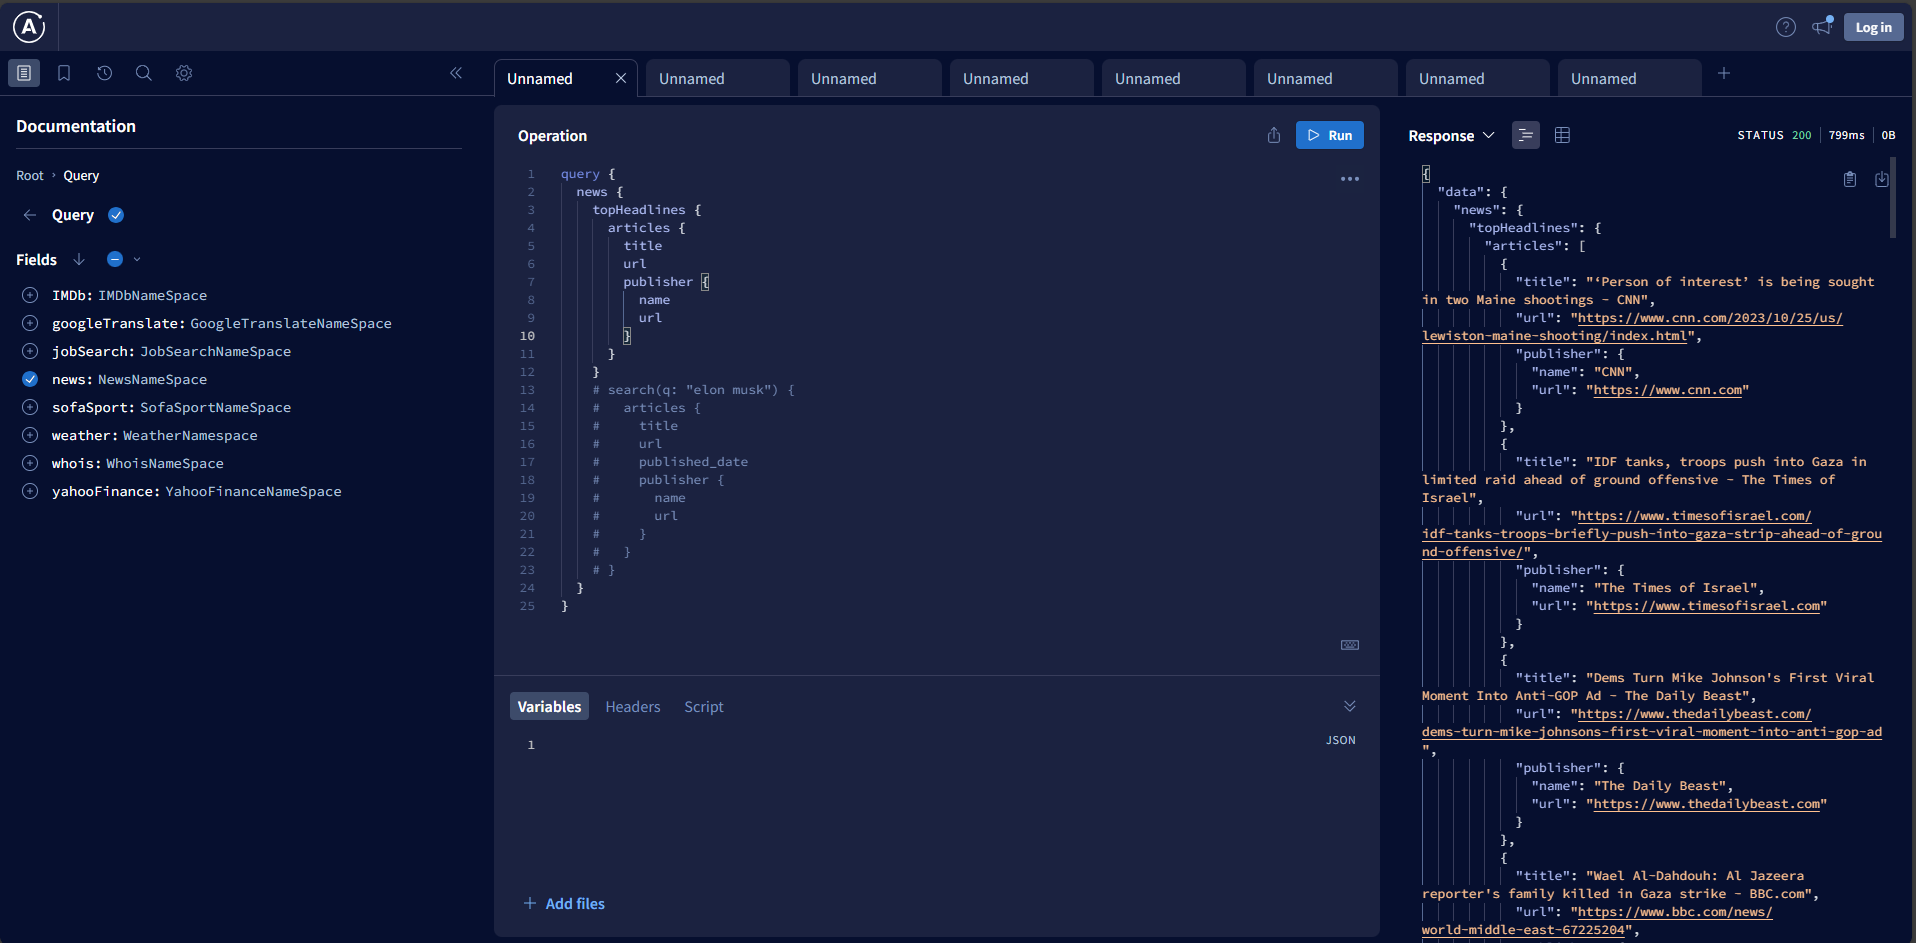The image size is (1916, 943).
Task: Click the 799ms response time
Action: coord(1846,135)
